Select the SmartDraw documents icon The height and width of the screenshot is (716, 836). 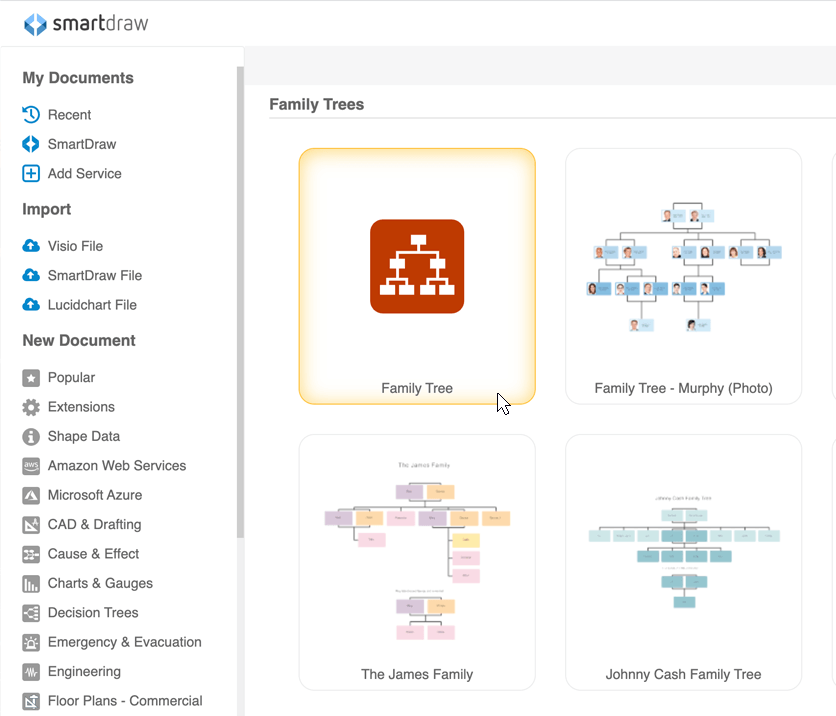81,144
